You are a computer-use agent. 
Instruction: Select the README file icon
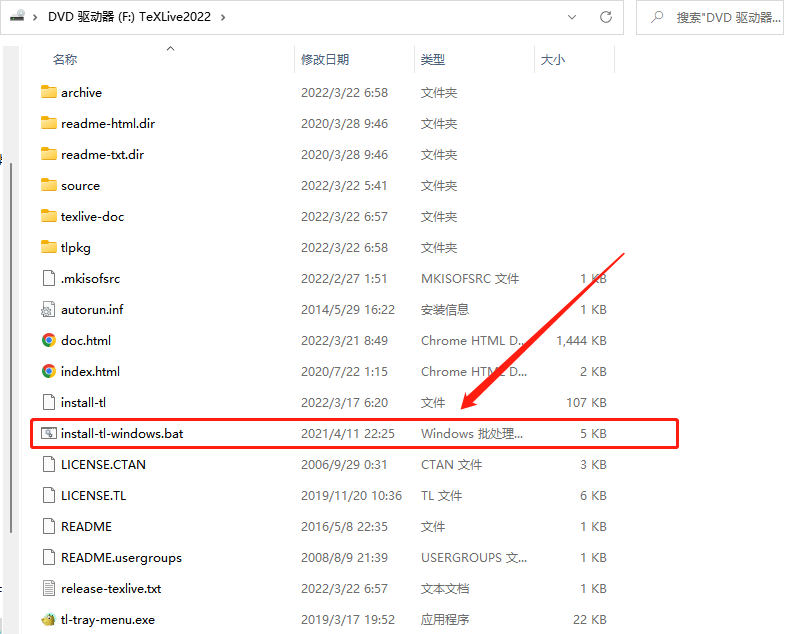49,526
